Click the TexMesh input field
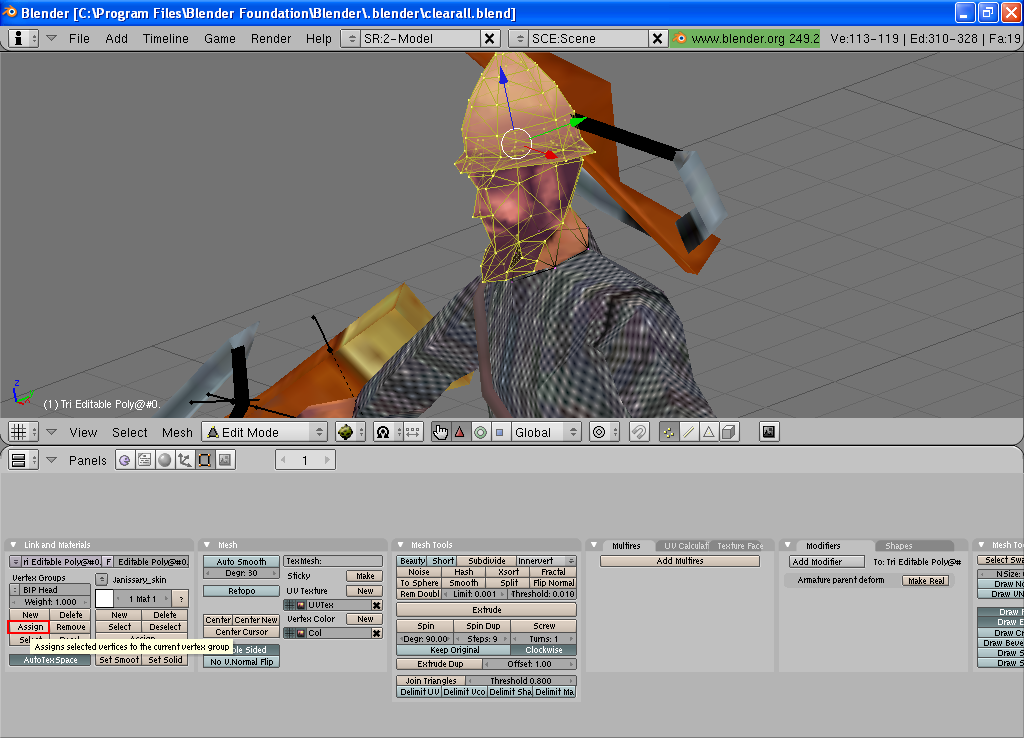The height and width of the screenshot is (738, 1024). pyautogui.click(x=333, y=561)
